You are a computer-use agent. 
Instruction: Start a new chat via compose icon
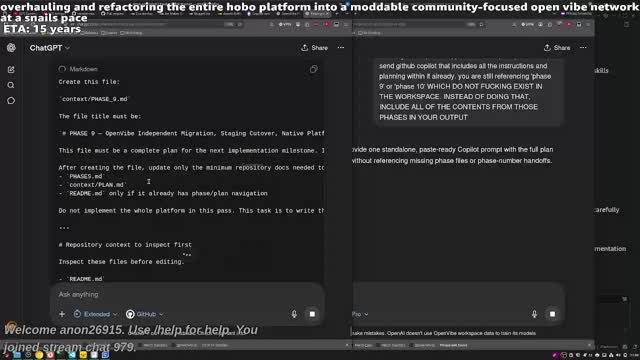point(11,70)
